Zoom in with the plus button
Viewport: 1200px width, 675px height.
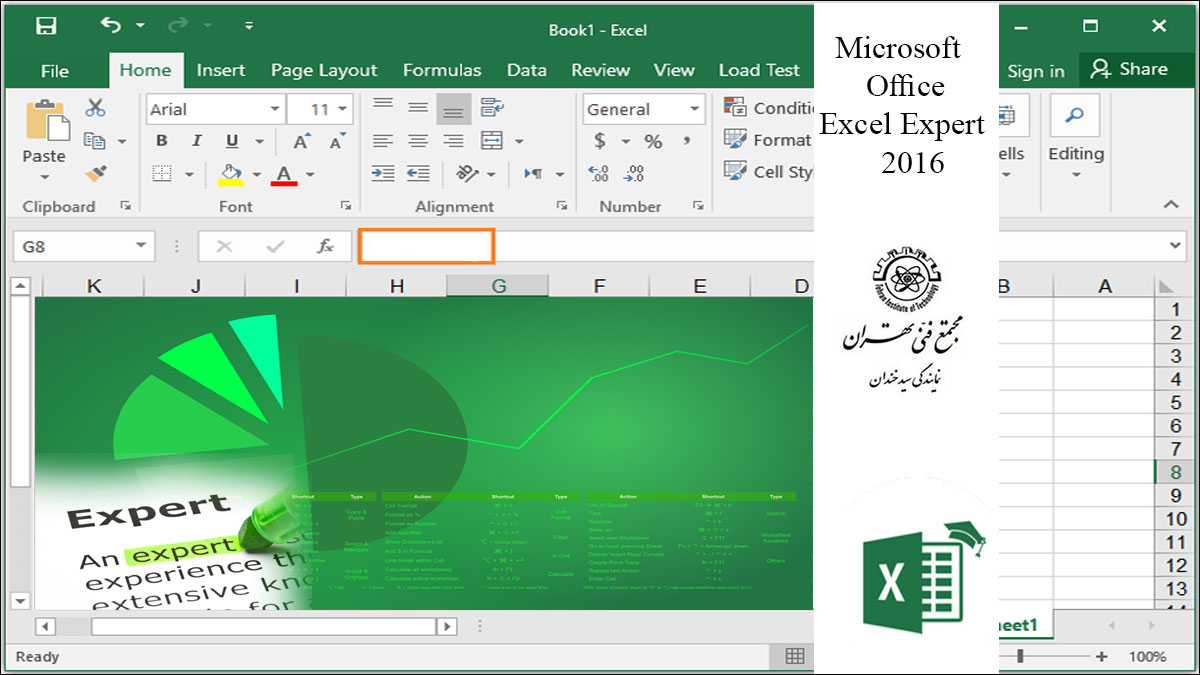point(1101,656)
